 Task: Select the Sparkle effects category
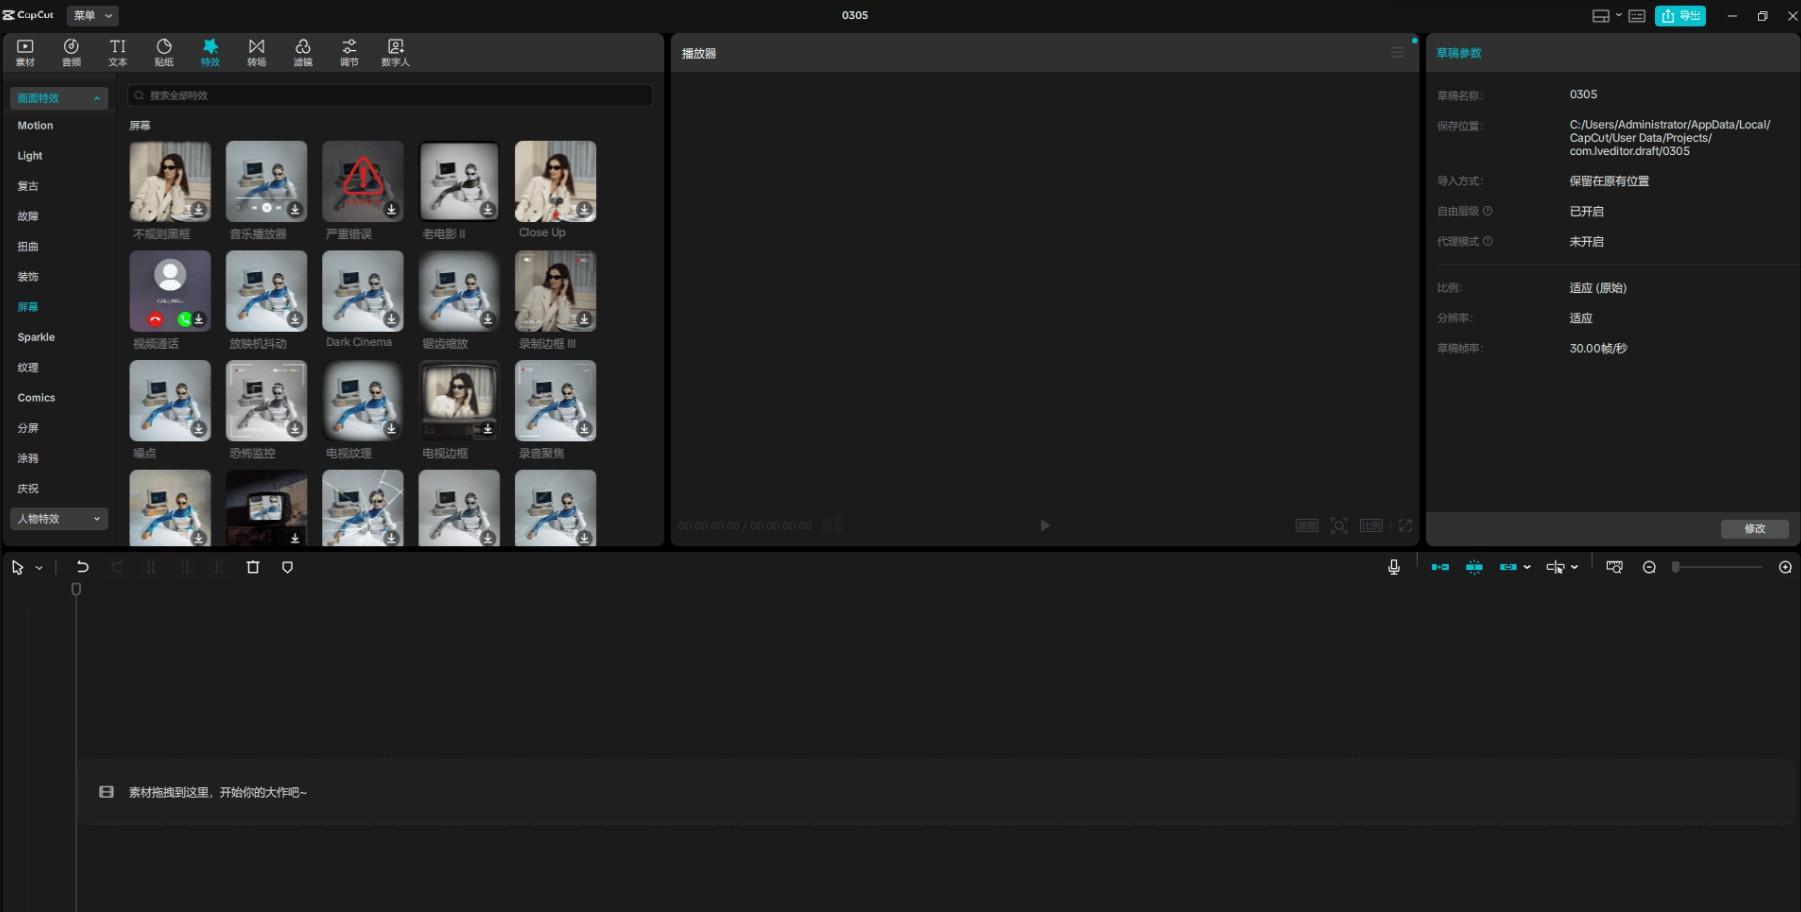pos(36,337)
